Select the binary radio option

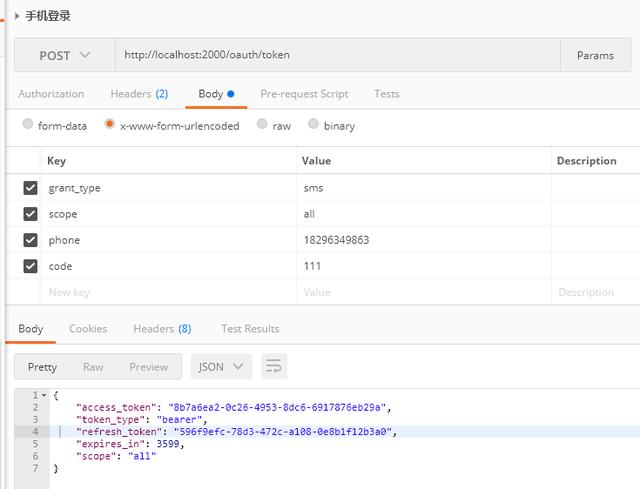tap(313, 124)
